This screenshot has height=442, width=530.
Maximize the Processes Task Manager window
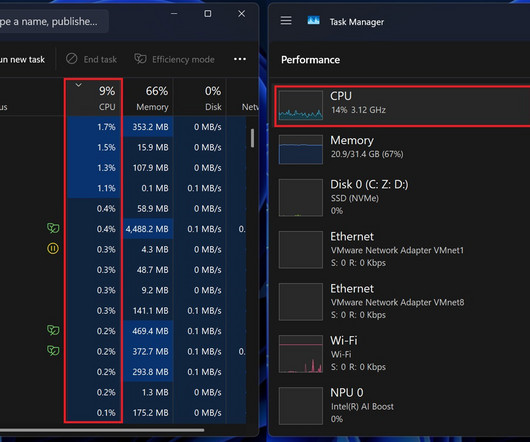[208, 14]
